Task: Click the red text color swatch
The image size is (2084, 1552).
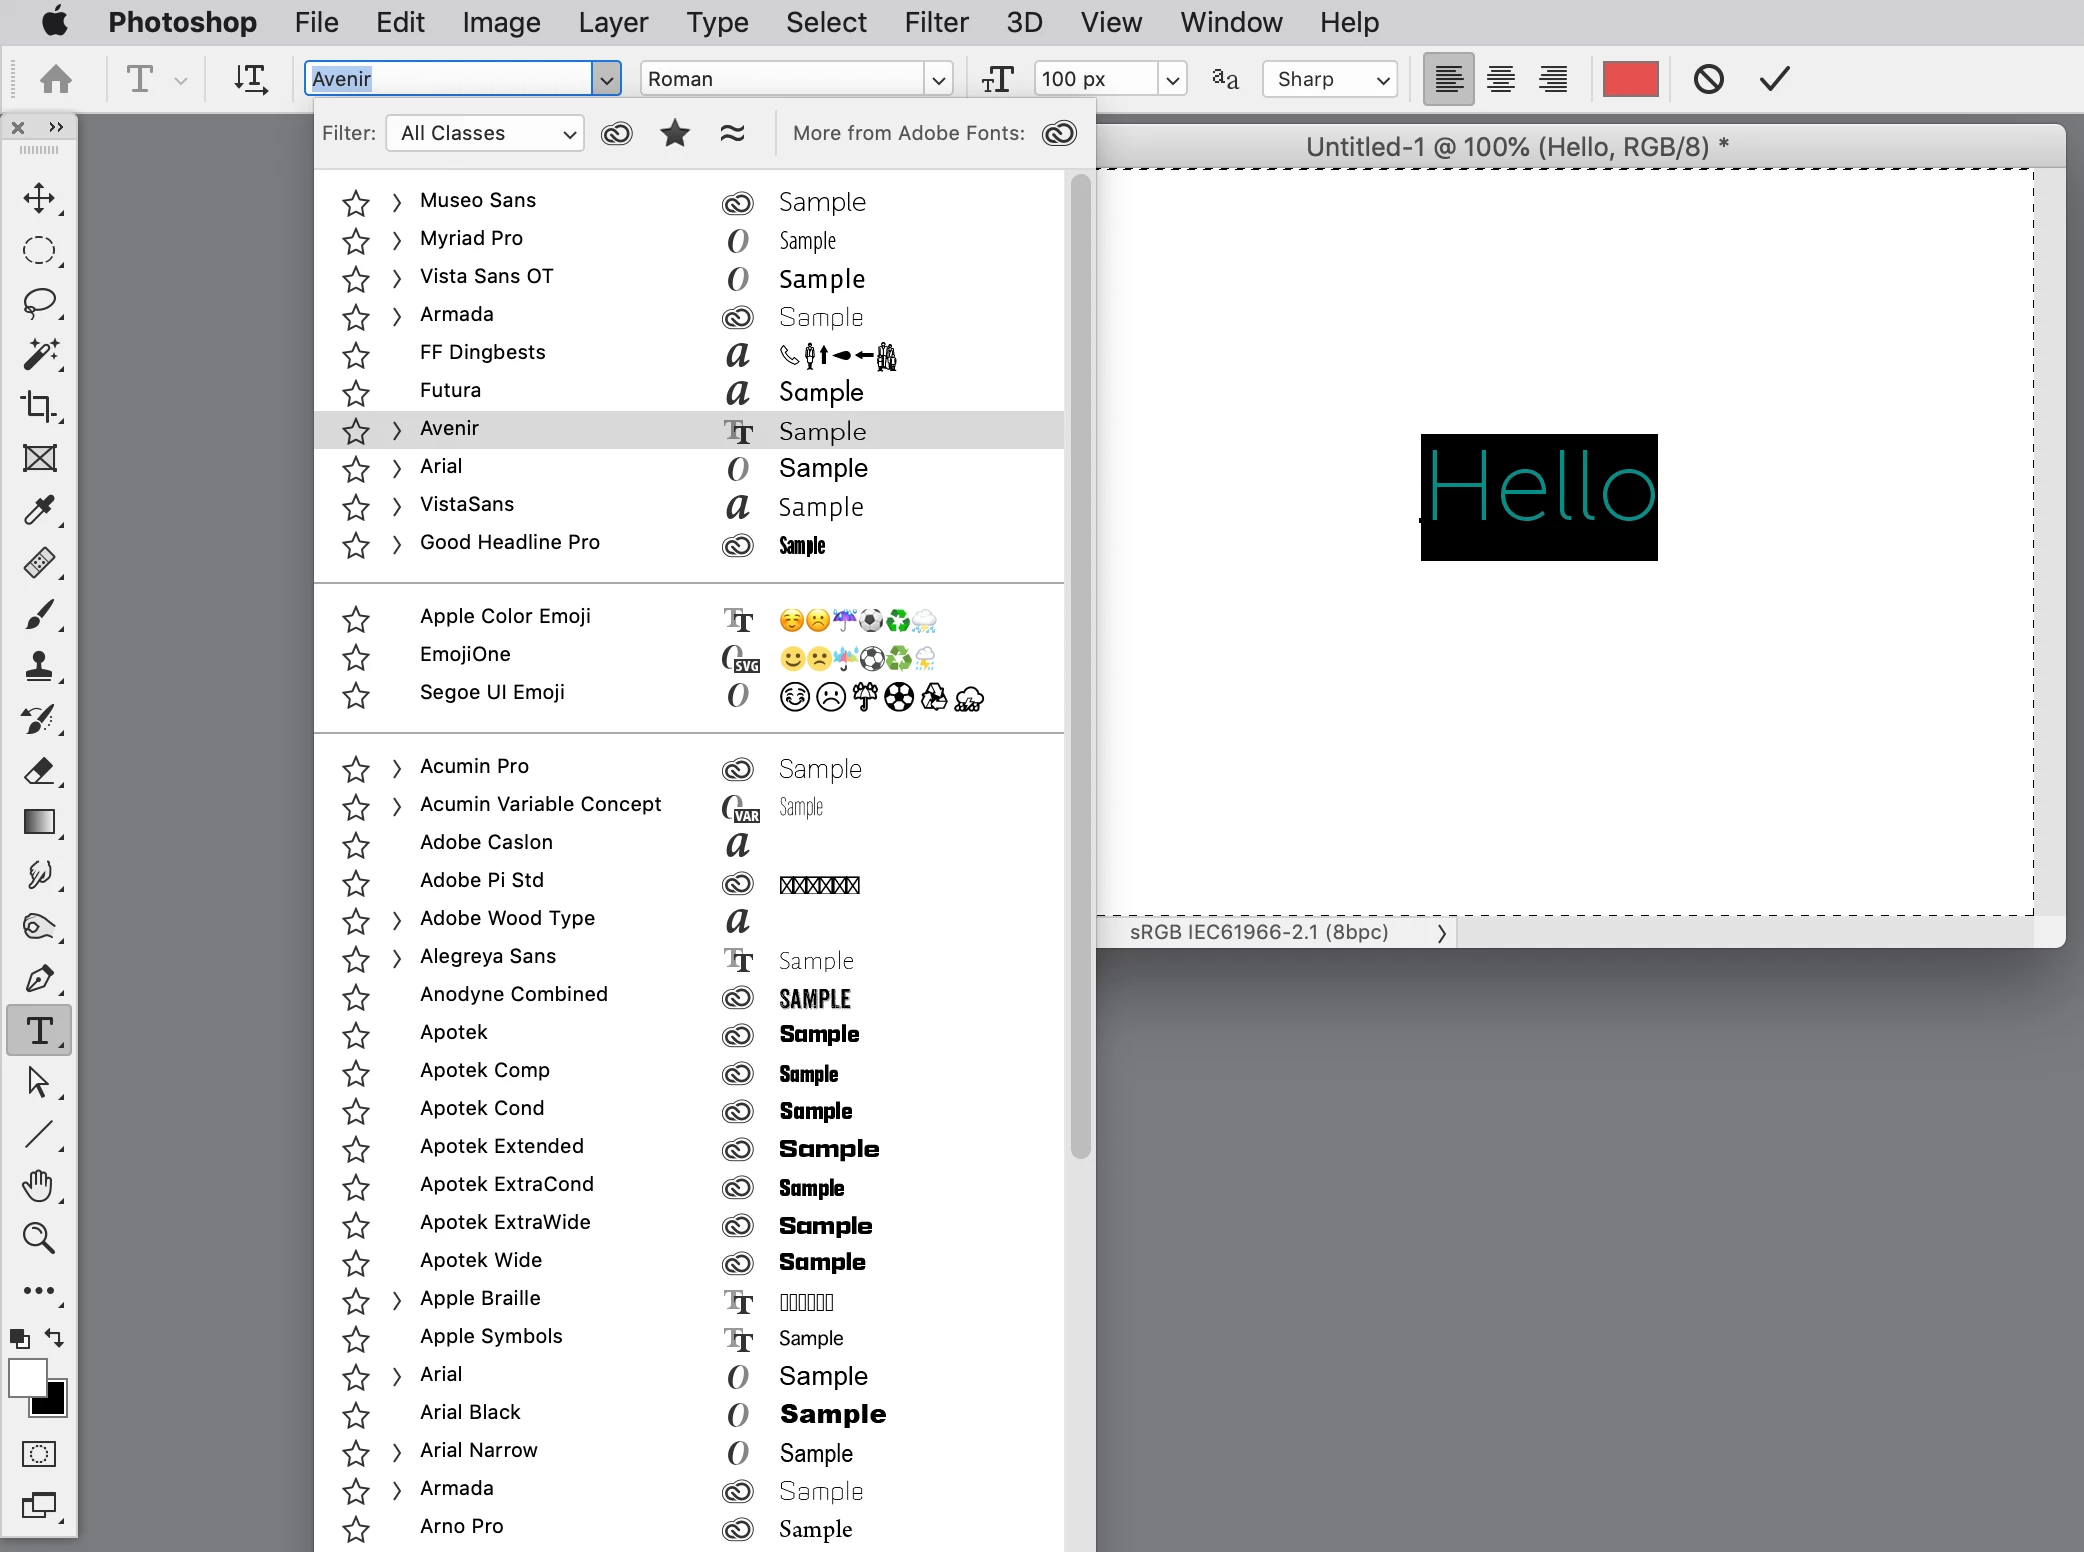Action: click(1630, 78)
